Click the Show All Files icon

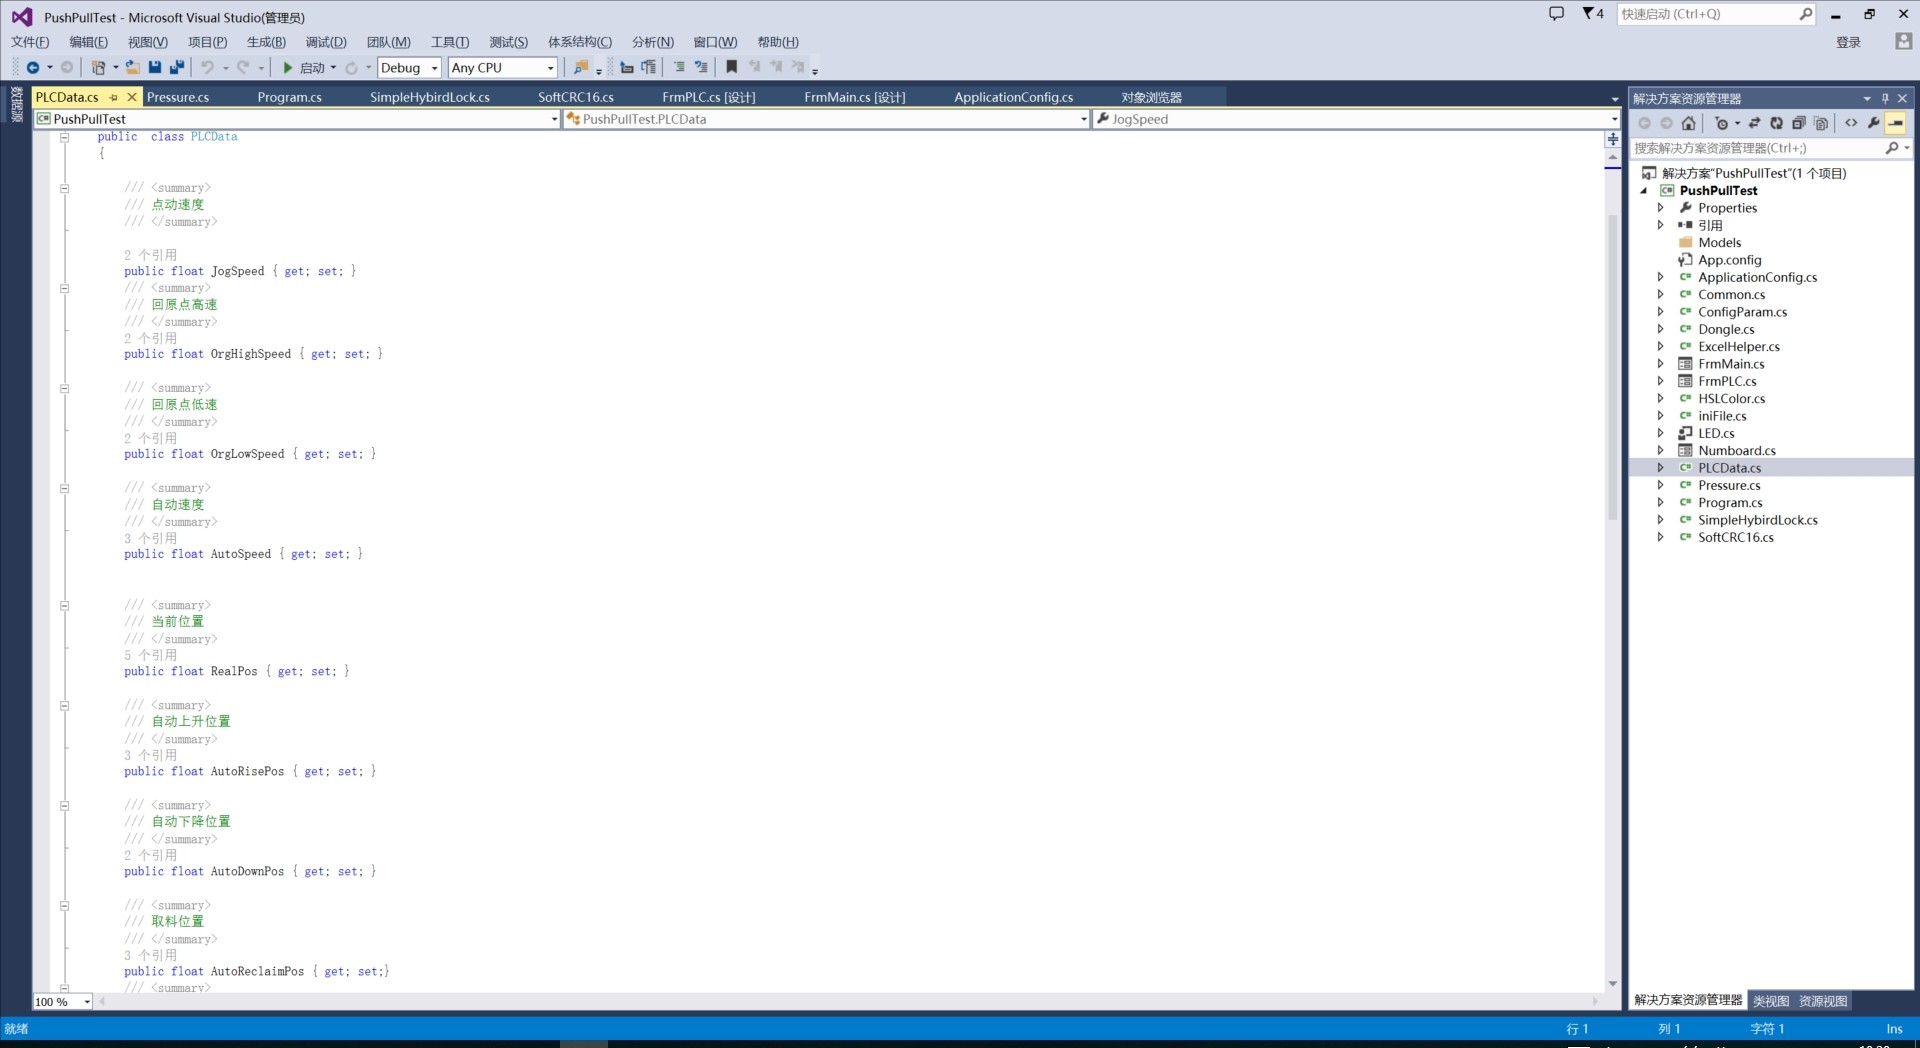1821,123
